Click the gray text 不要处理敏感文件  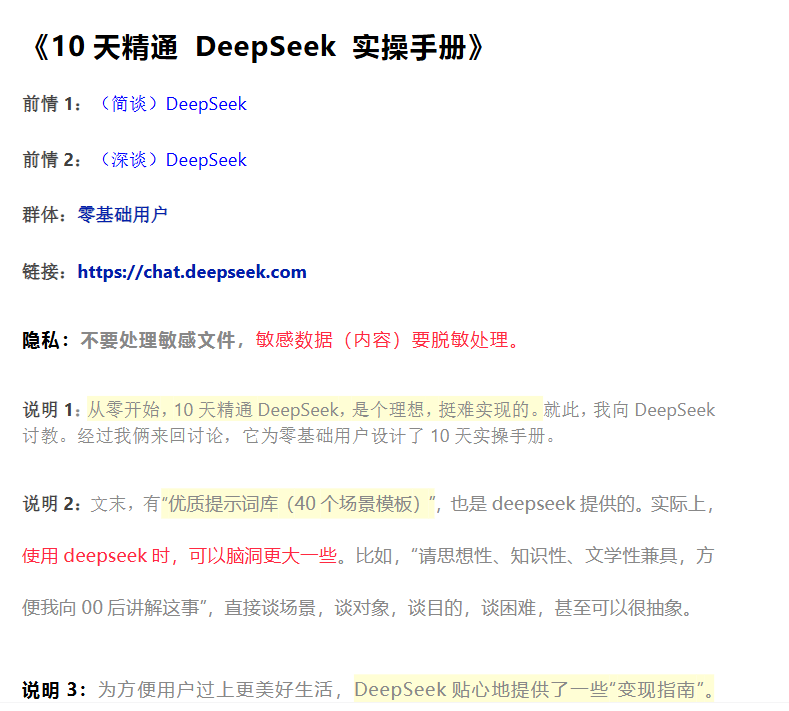click(157, 341)
